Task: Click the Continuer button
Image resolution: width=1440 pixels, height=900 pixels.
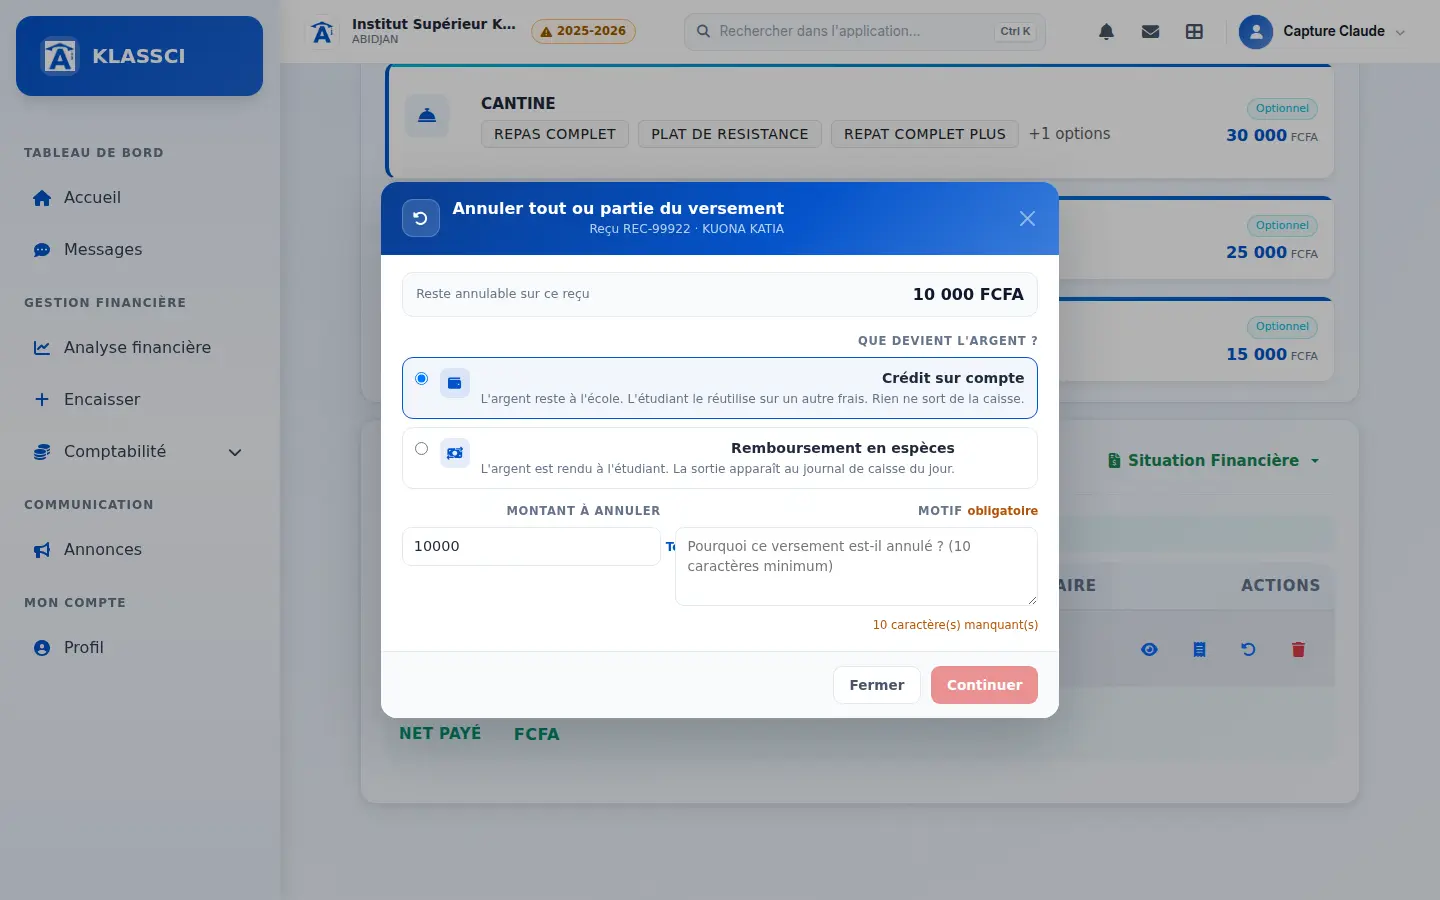Action: click(x=984, y=685)
